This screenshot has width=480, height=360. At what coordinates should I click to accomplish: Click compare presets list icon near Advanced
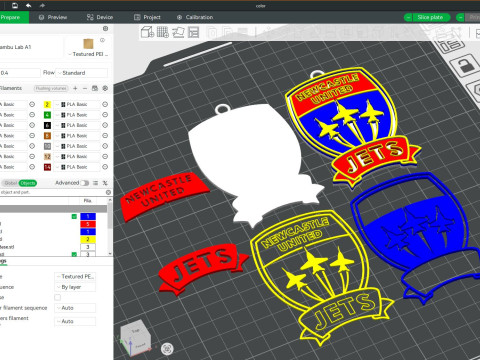96,183
